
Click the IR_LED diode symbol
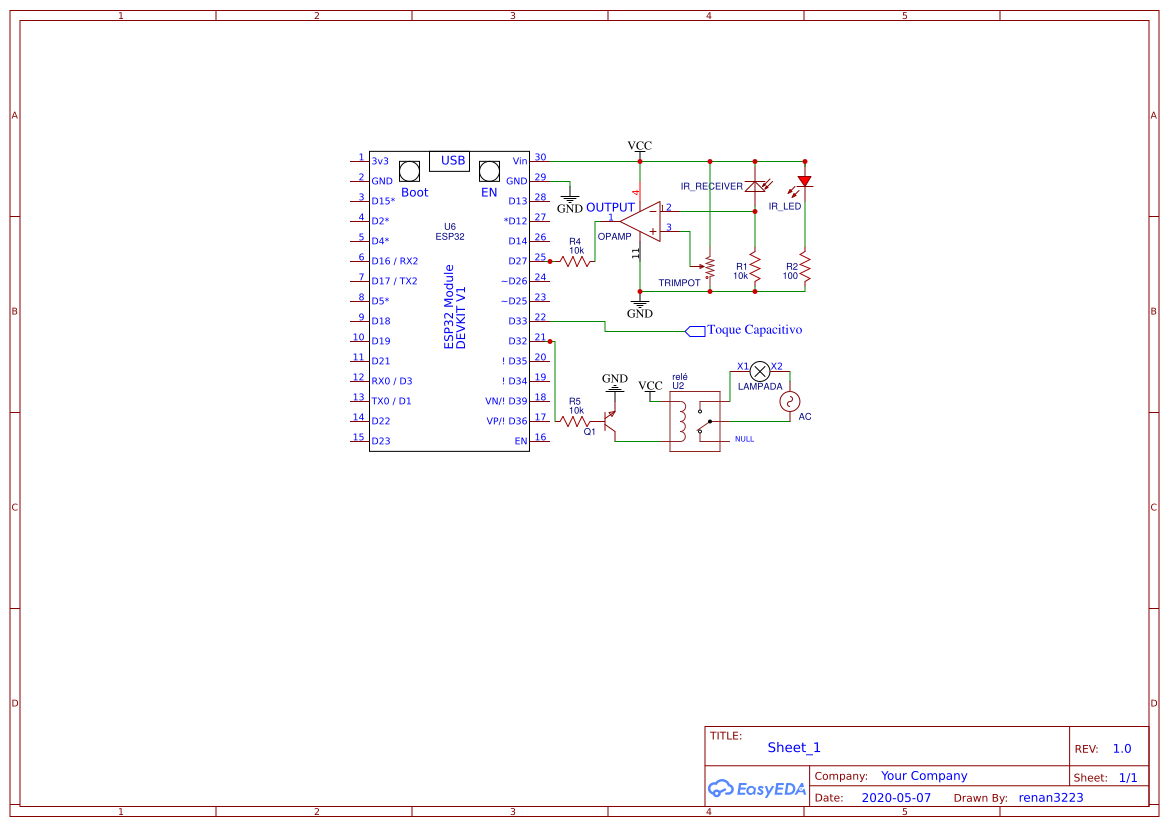(x=804, y=181)
